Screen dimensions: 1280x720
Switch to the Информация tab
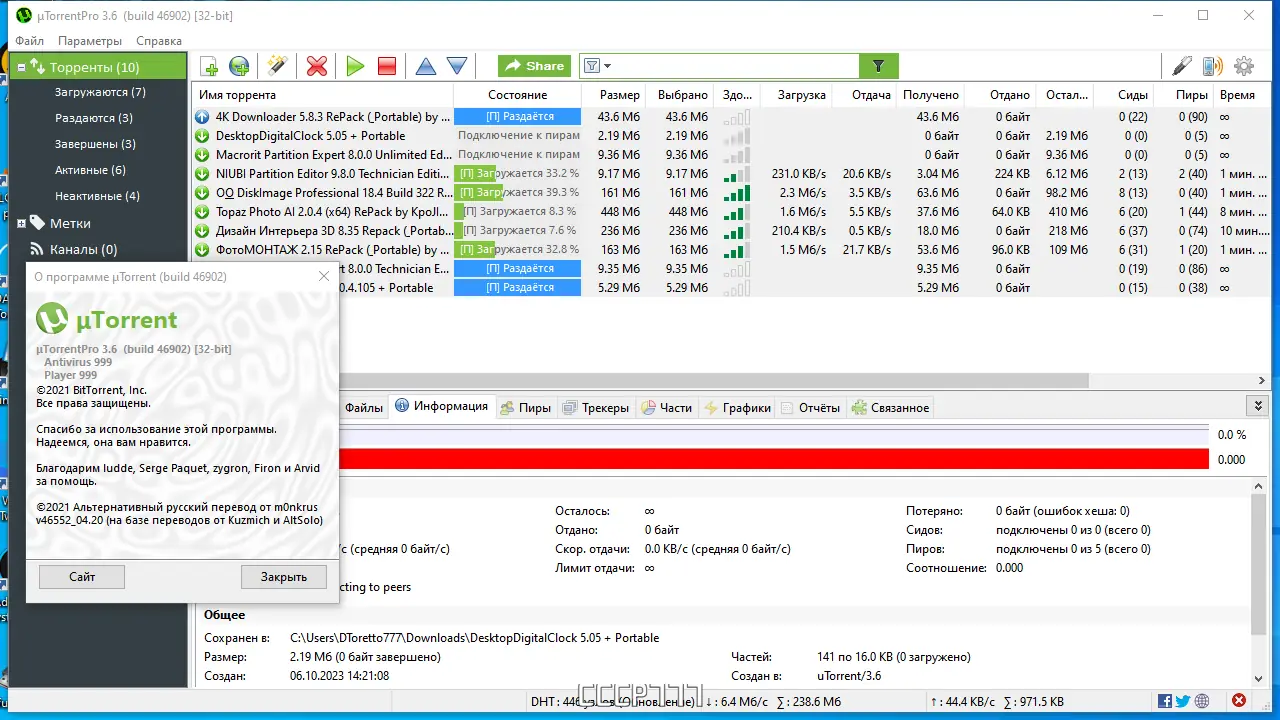pyautogui.click(x=441, y=406)
